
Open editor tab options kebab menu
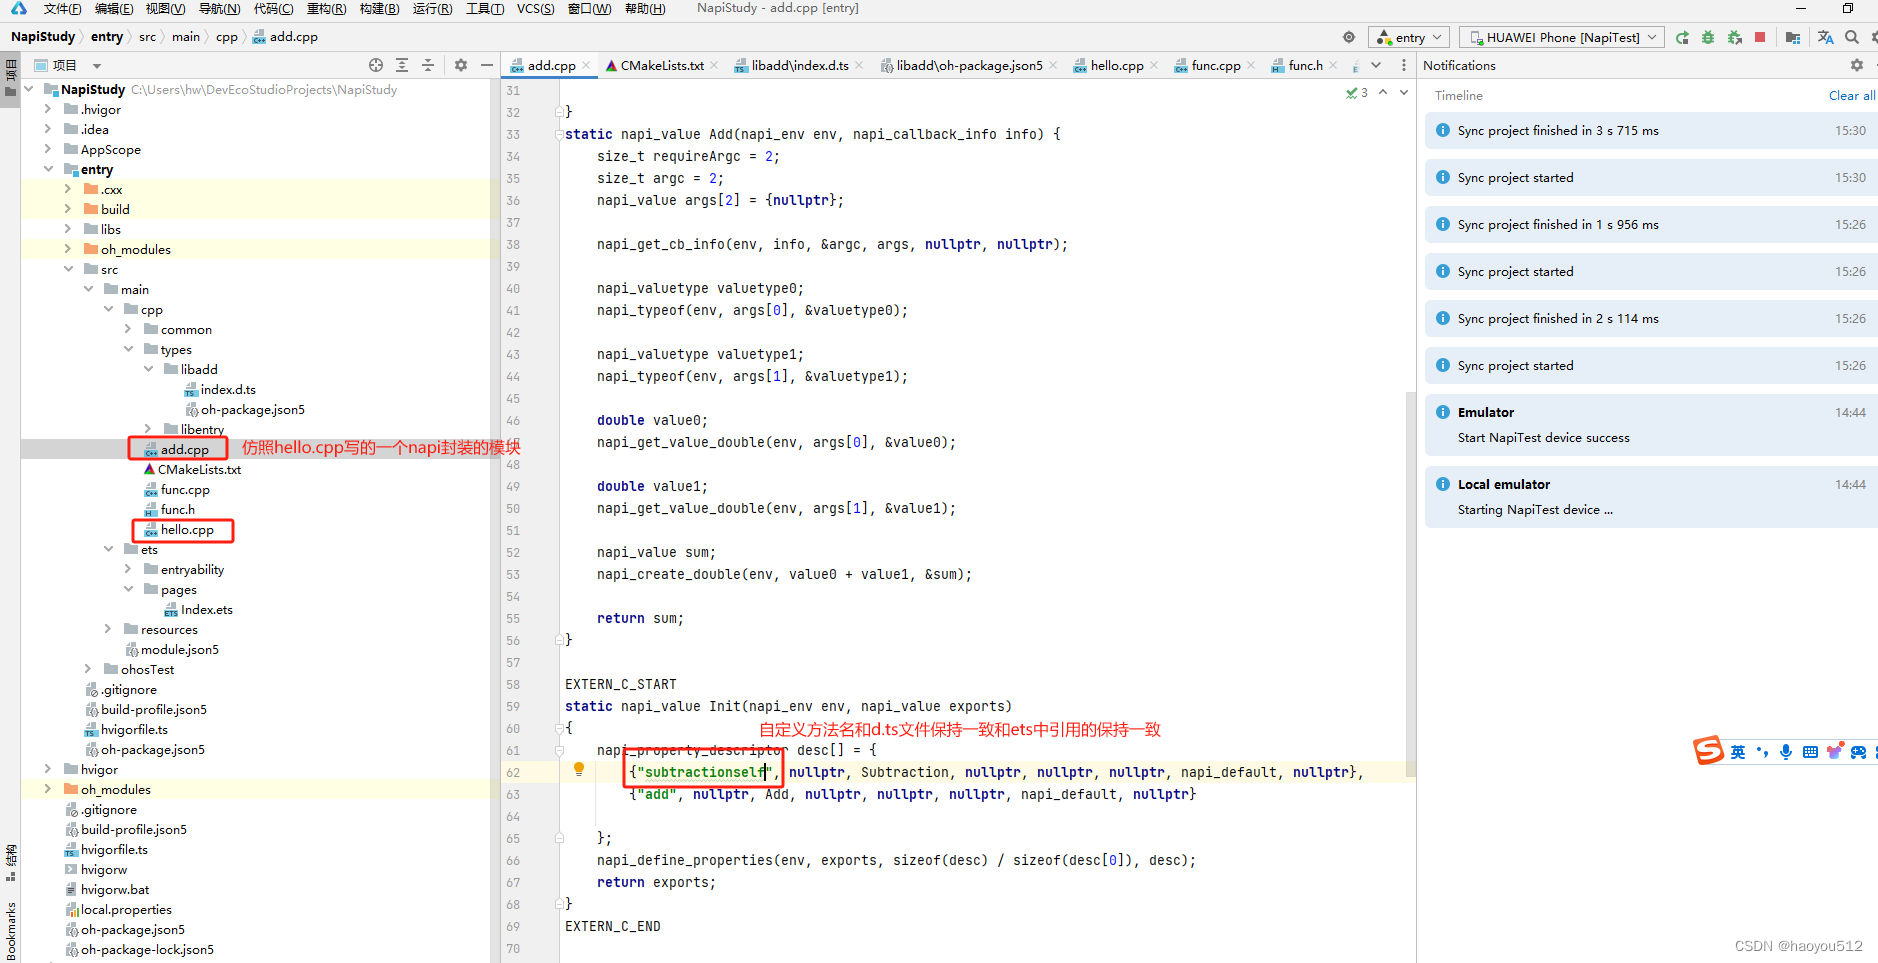1404,65
